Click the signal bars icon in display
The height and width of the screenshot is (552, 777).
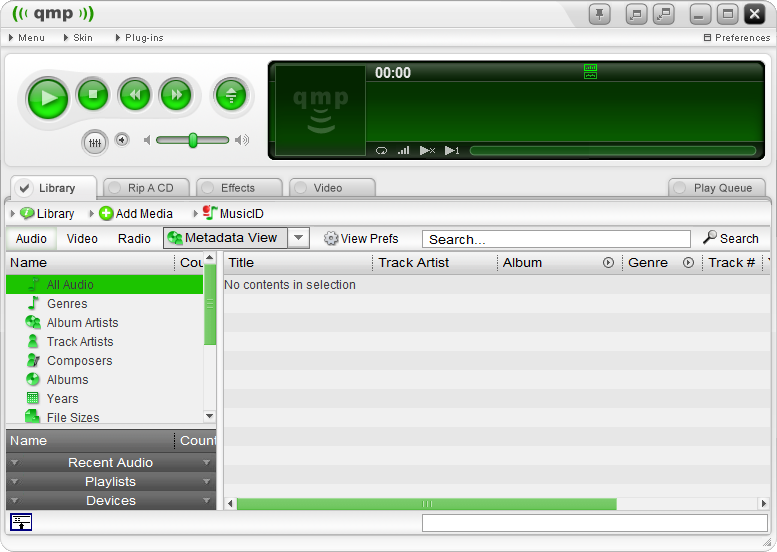[x=403, y=150]
